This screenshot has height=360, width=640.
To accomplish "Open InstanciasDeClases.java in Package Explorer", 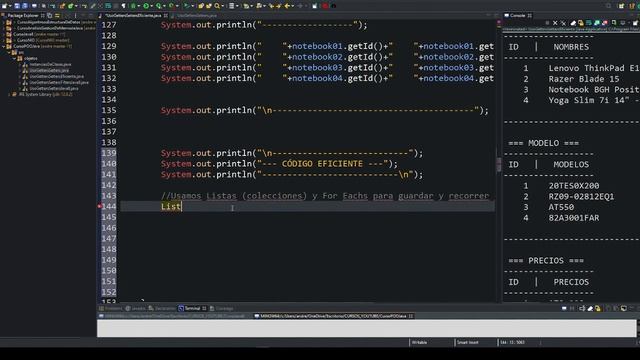I will [50, 64].
